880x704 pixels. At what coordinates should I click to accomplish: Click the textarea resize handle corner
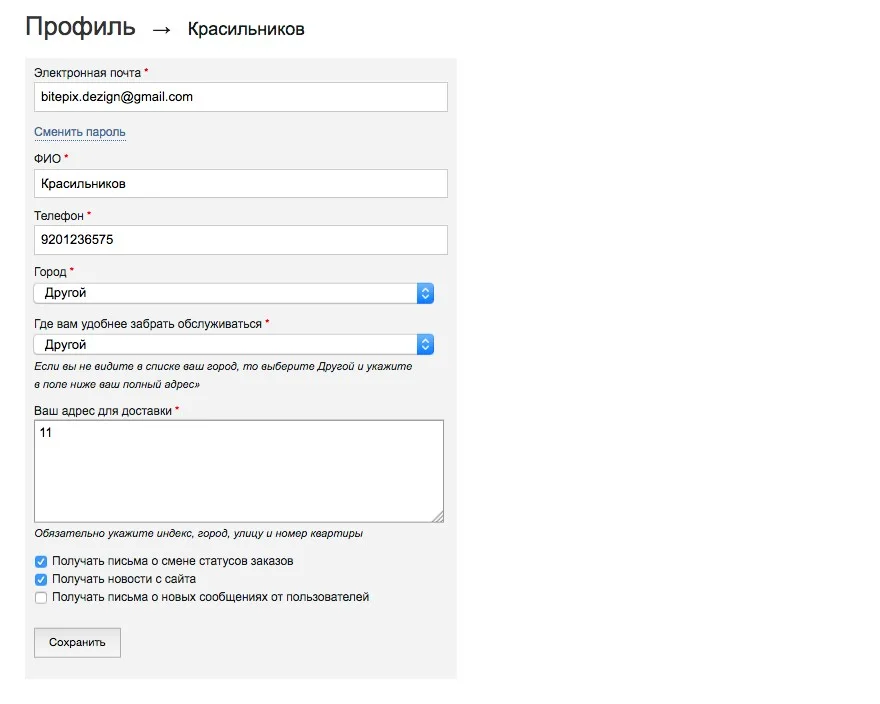pos(438,516)
